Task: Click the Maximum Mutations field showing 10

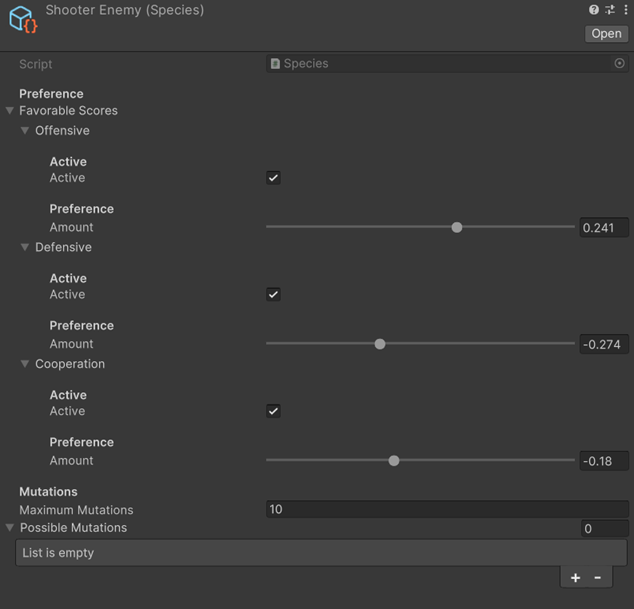Action: point(447,509)
